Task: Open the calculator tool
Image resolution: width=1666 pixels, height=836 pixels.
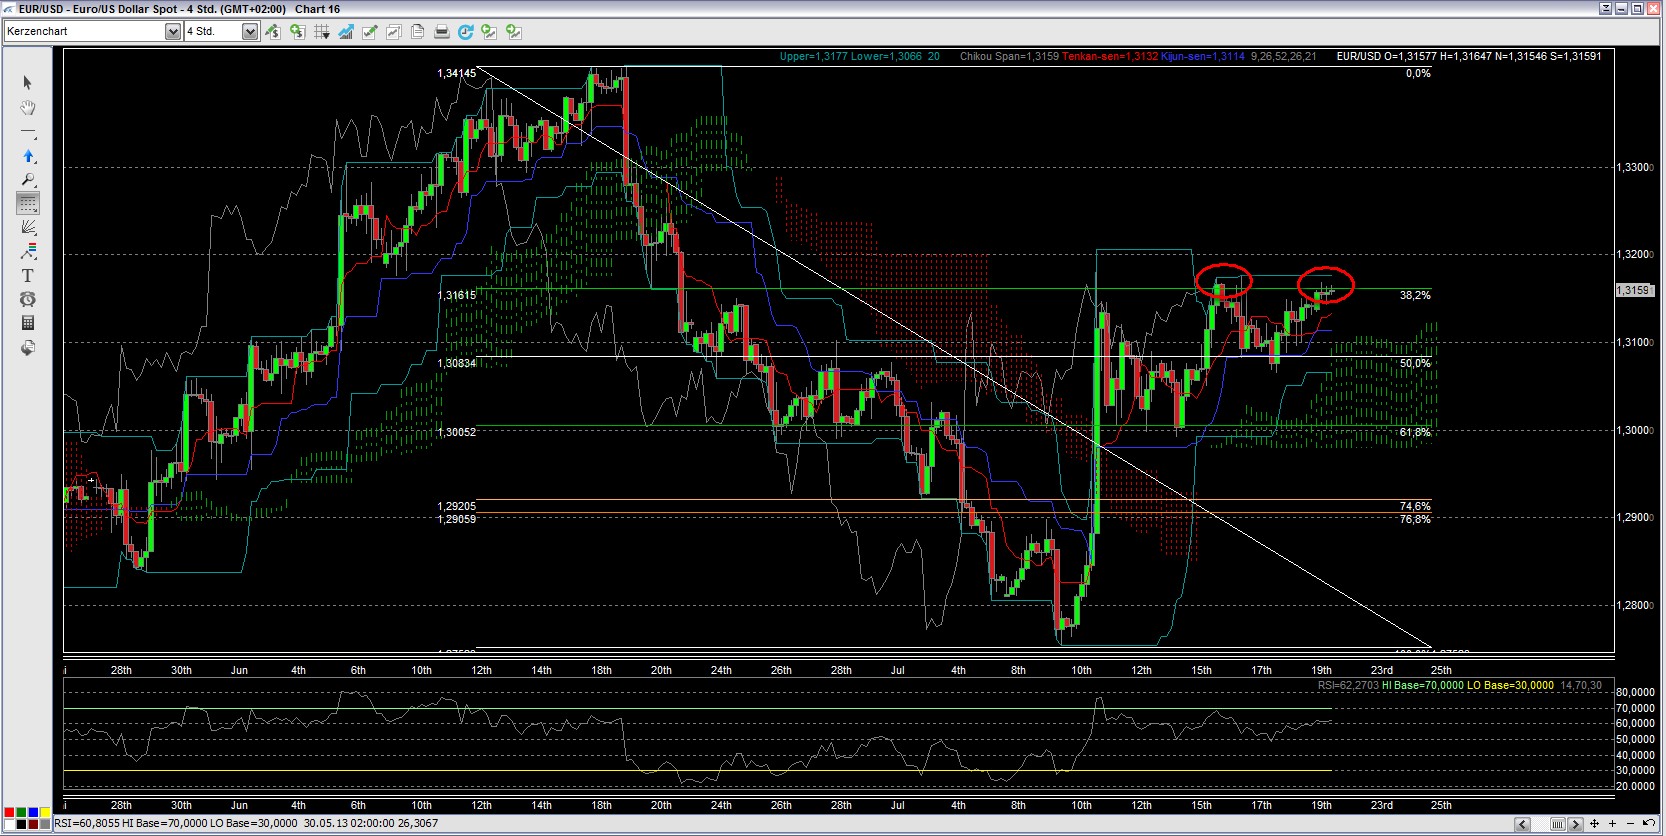Action: [x=28, y=323]
